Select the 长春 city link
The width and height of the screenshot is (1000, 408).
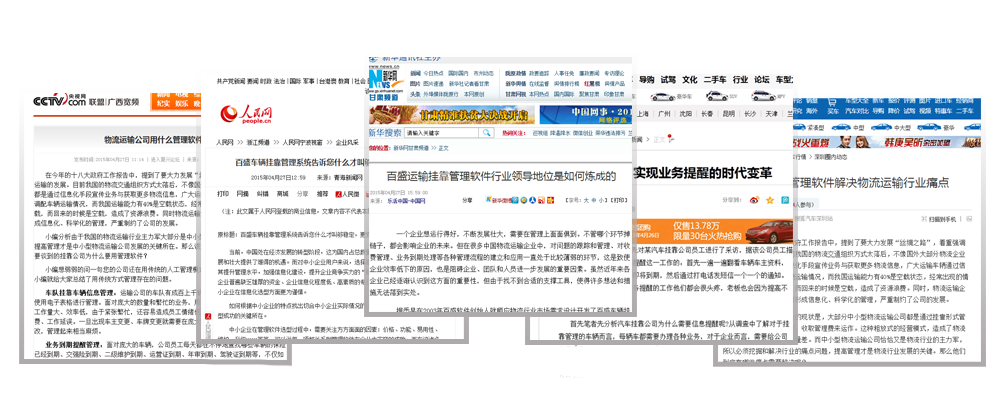coord(707,114)
